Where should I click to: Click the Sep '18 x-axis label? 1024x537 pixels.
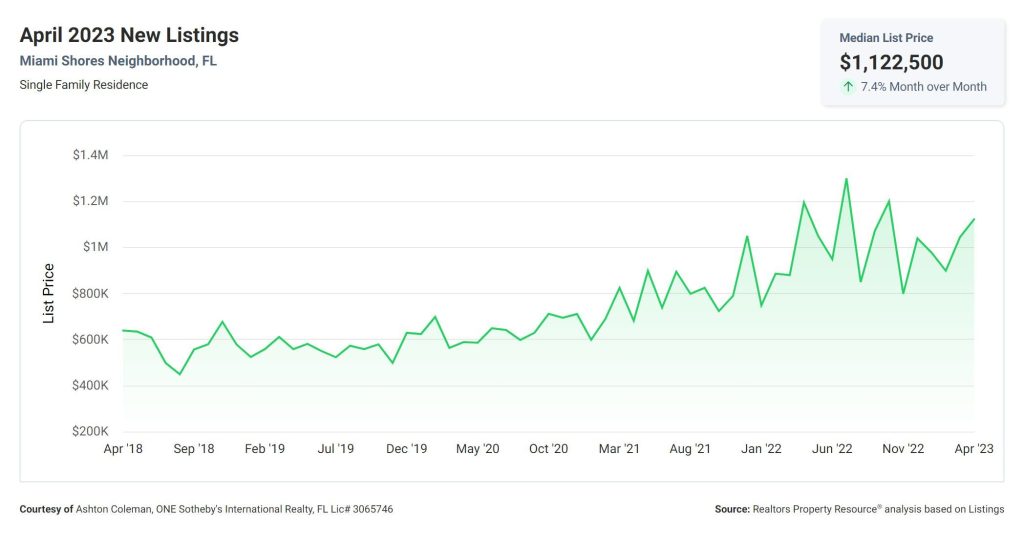tap(194, 449)
